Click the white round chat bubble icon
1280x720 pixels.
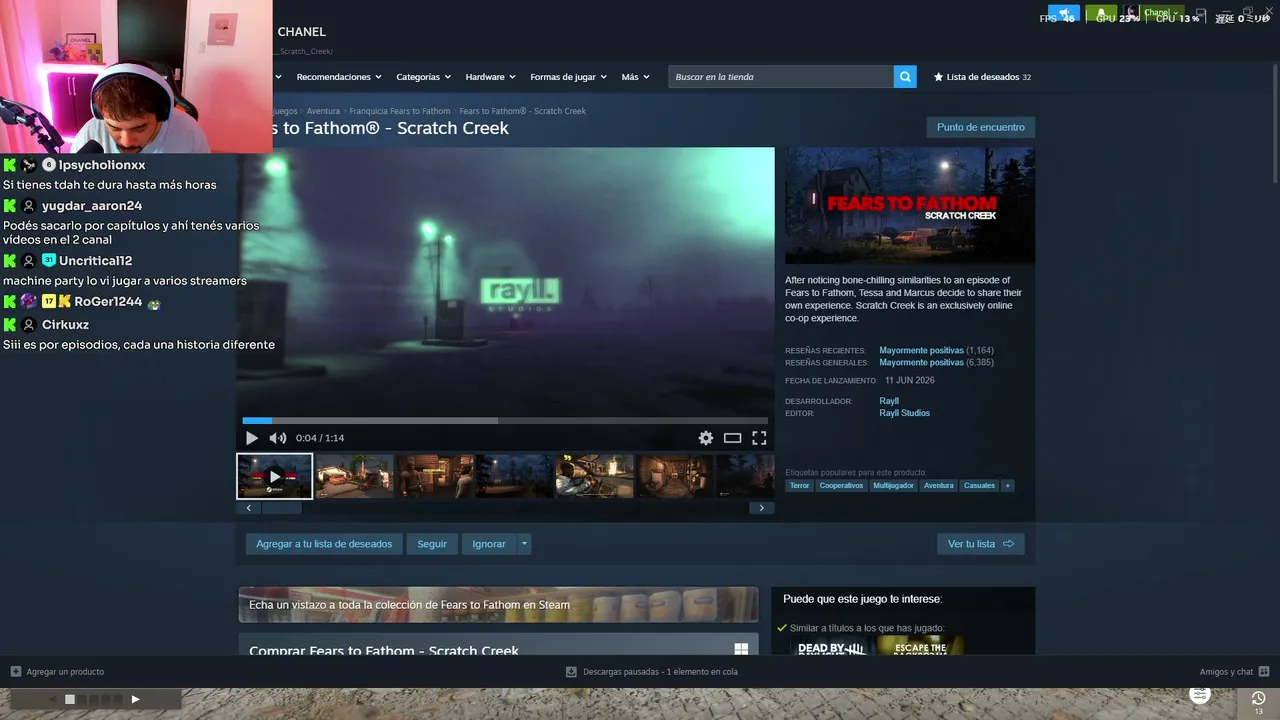[x=1200, y=695]
